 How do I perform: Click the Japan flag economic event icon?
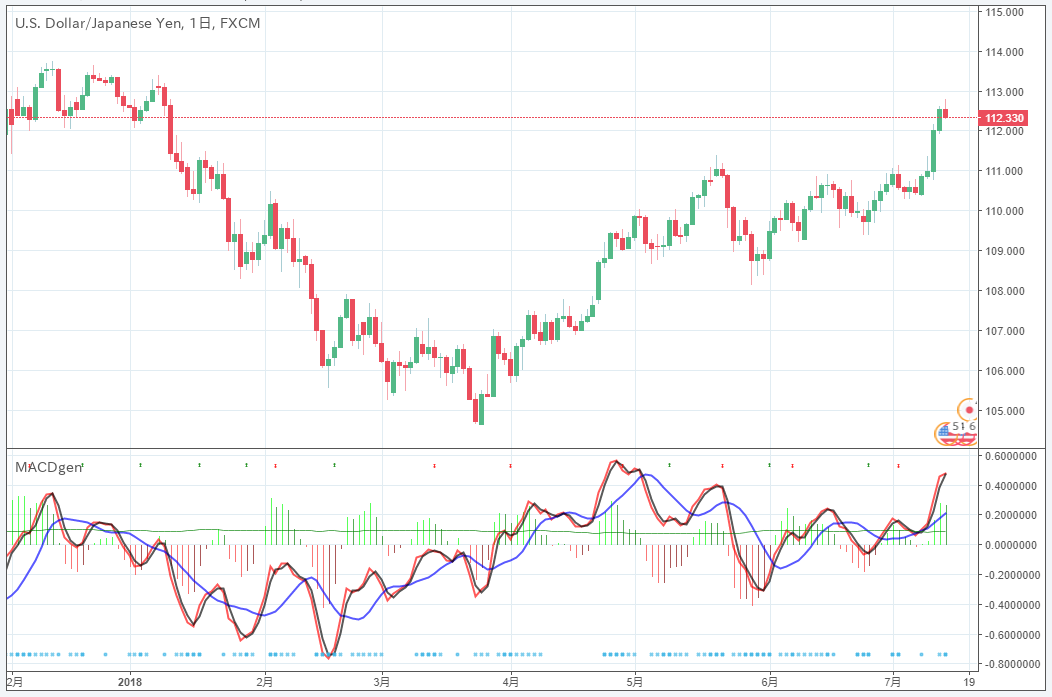point(968,409)
